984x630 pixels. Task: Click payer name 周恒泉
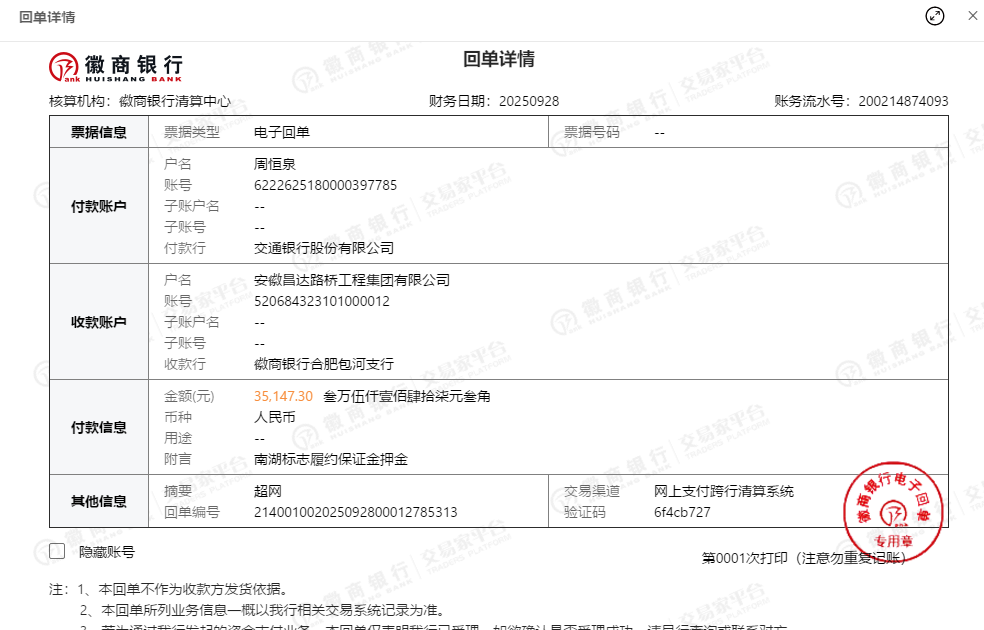tap(275, 164)
